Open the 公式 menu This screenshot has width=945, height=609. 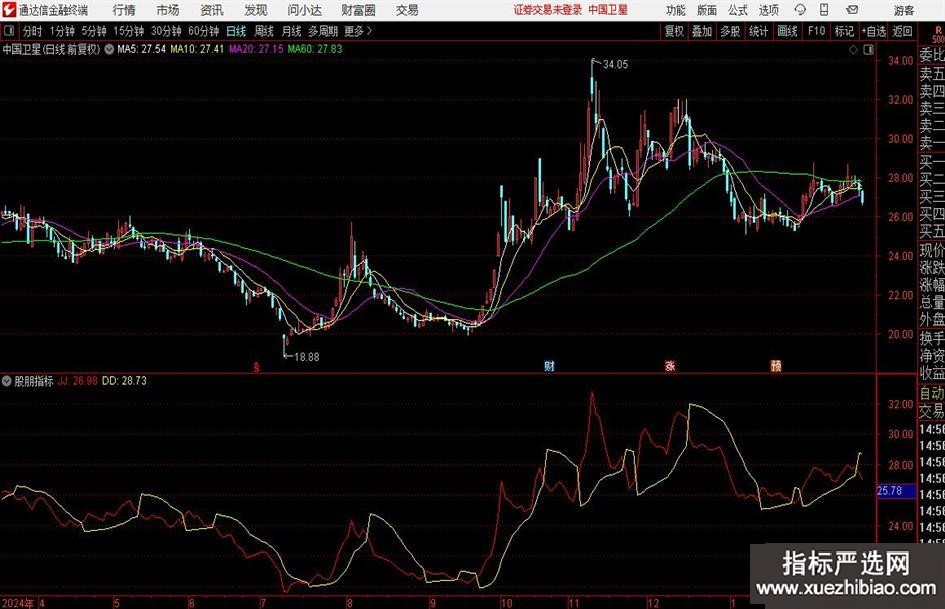738,10
